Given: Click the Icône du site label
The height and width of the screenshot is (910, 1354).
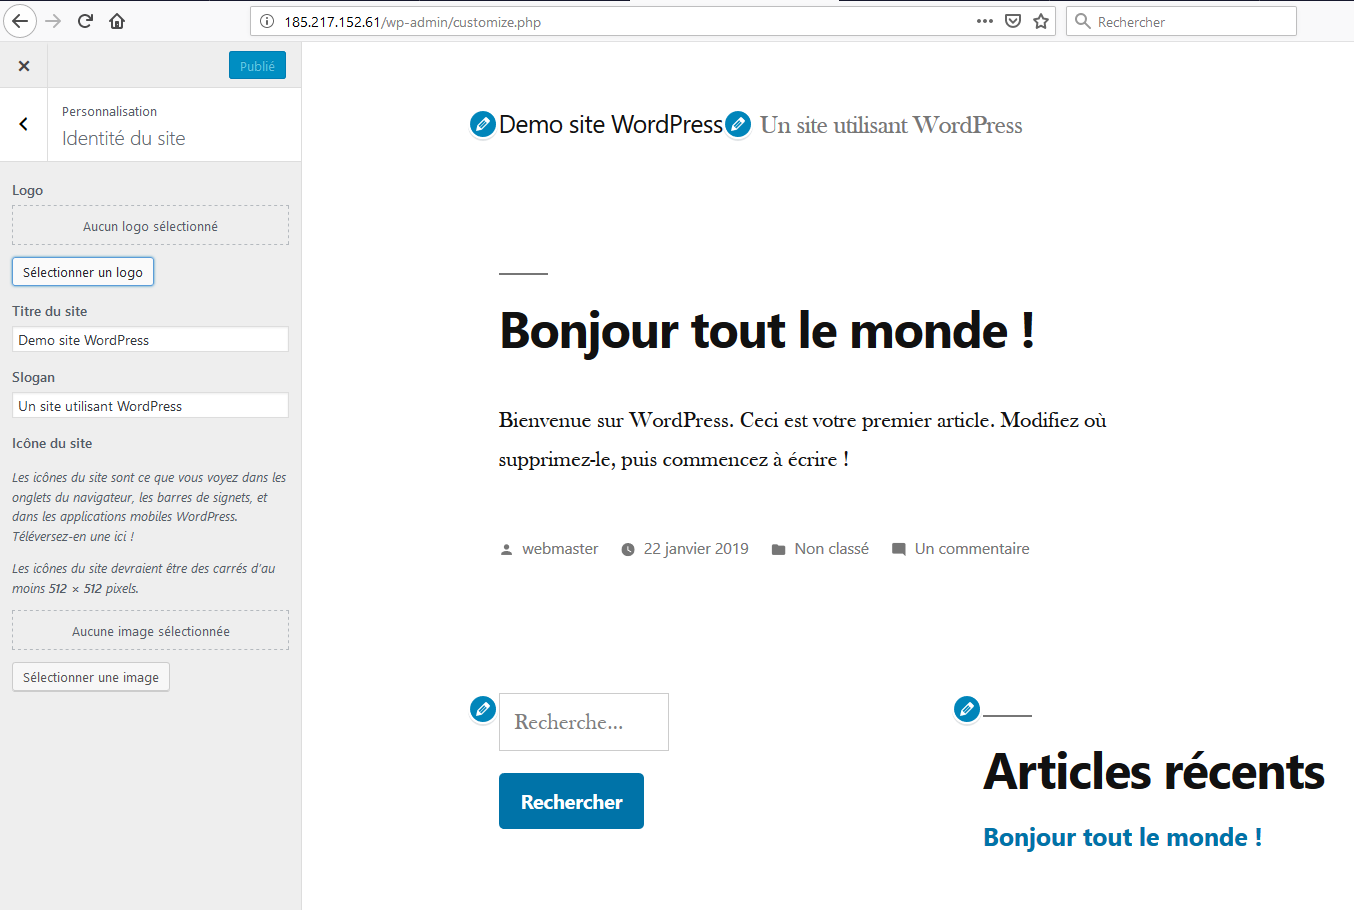Looking at the screenshot, I should click(x=52, y=443).
